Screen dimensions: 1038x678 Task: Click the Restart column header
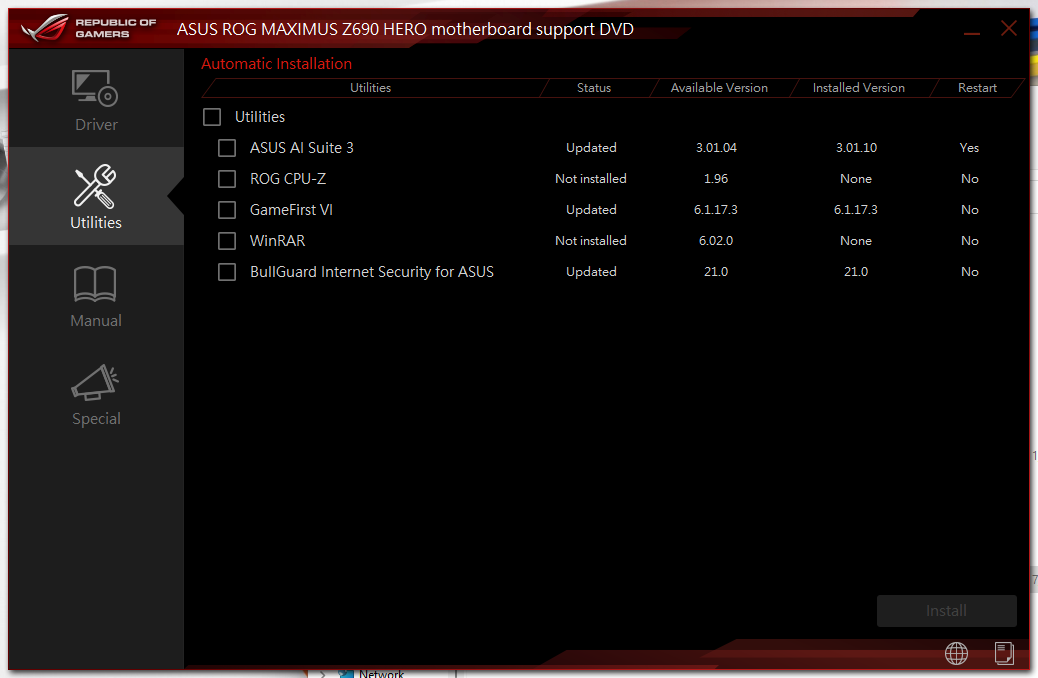coord(977,87)
